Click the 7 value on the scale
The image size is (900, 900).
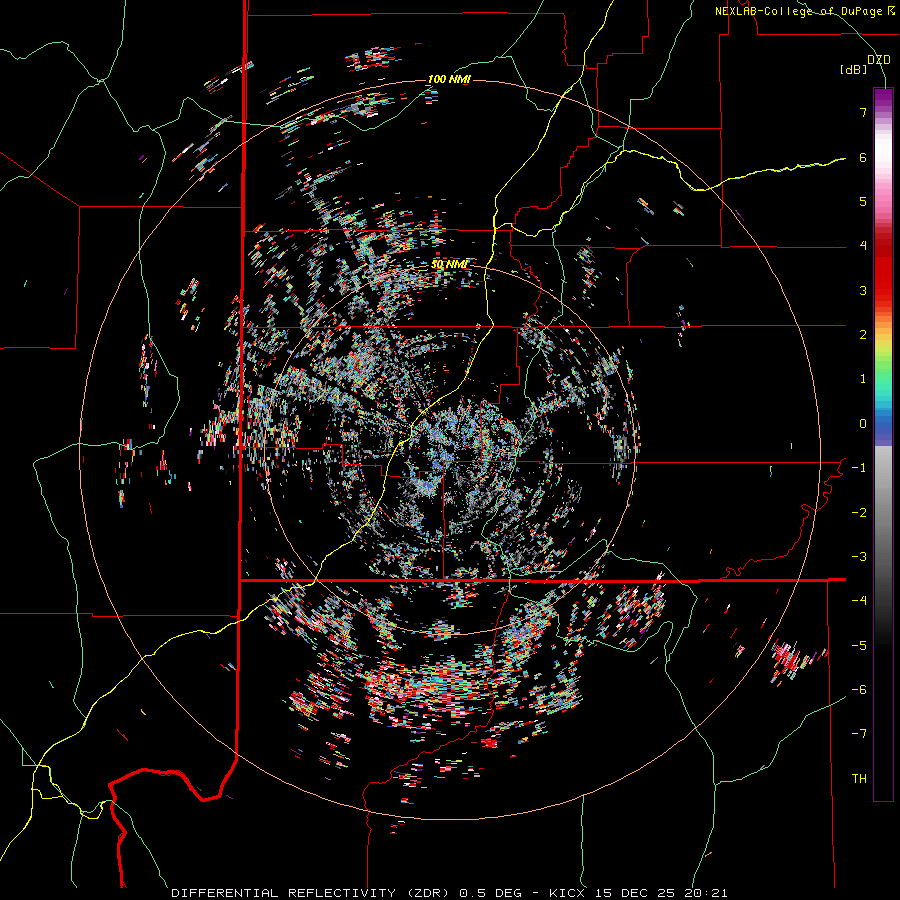pos(863,112)
